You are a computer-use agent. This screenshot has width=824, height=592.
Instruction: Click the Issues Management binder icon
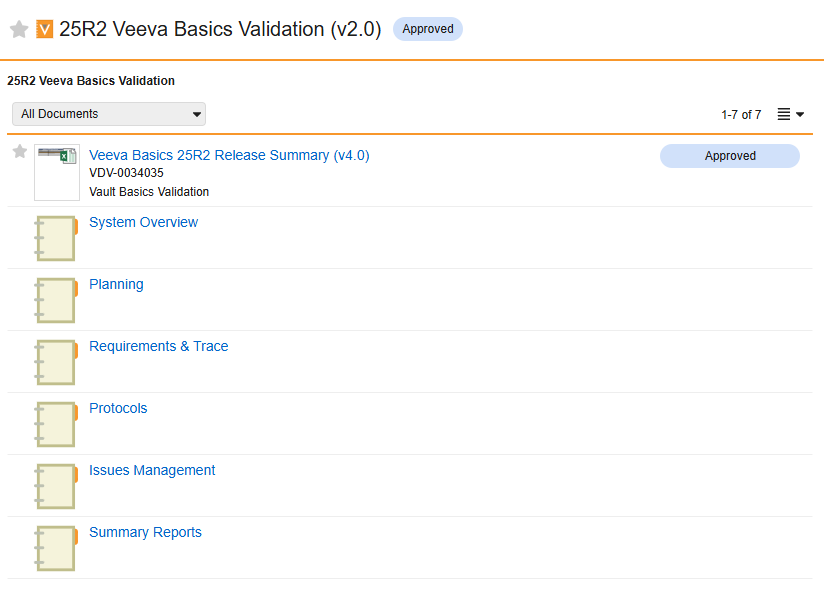(x=56, y=486)
